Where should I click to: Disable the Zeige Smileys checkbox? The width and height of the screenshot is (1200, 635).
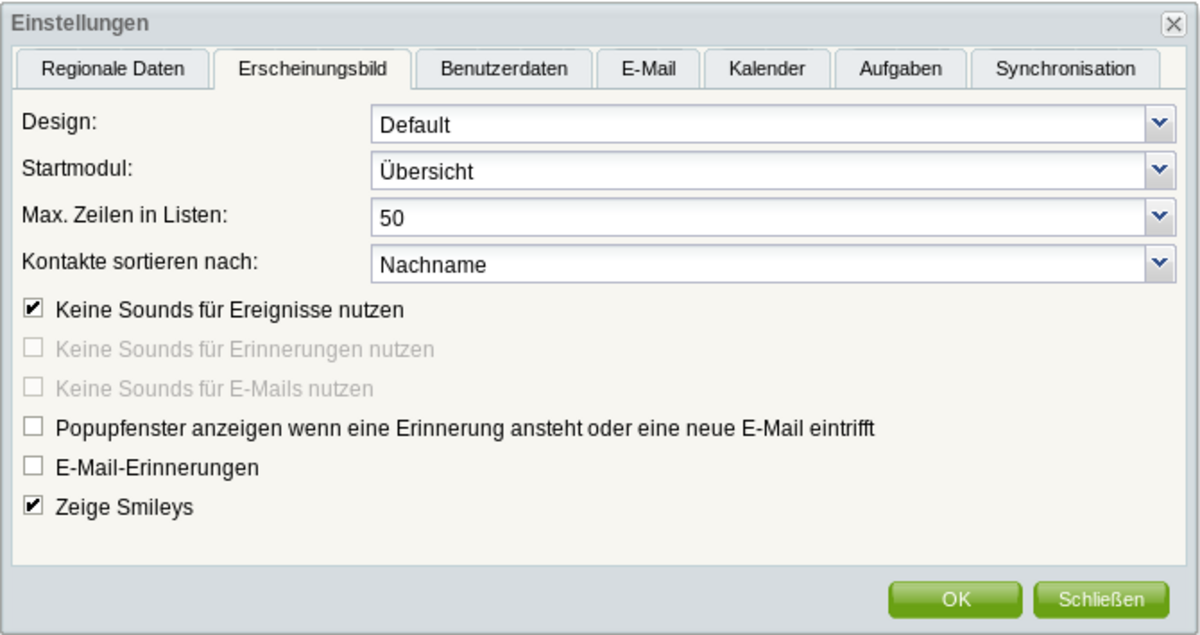(x=34, y=506)
